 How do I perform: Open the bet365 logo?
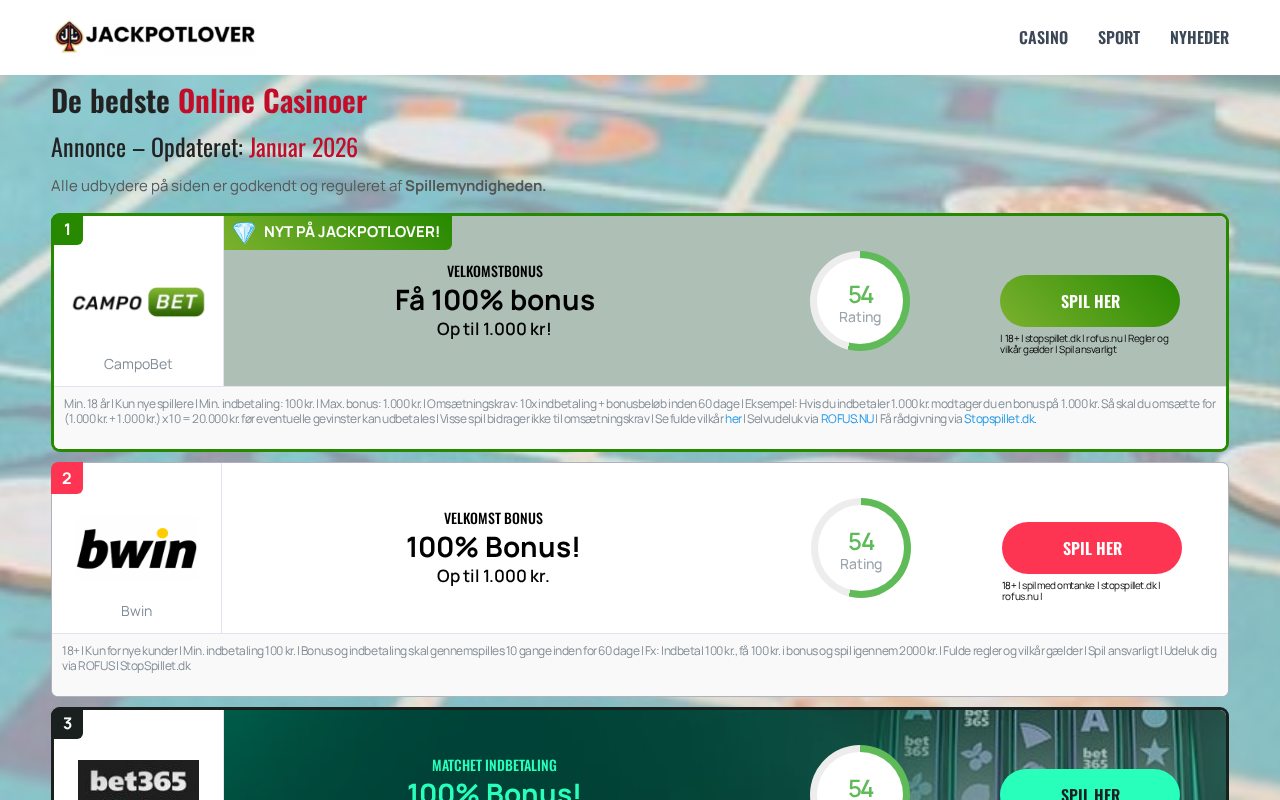[138, 780]
